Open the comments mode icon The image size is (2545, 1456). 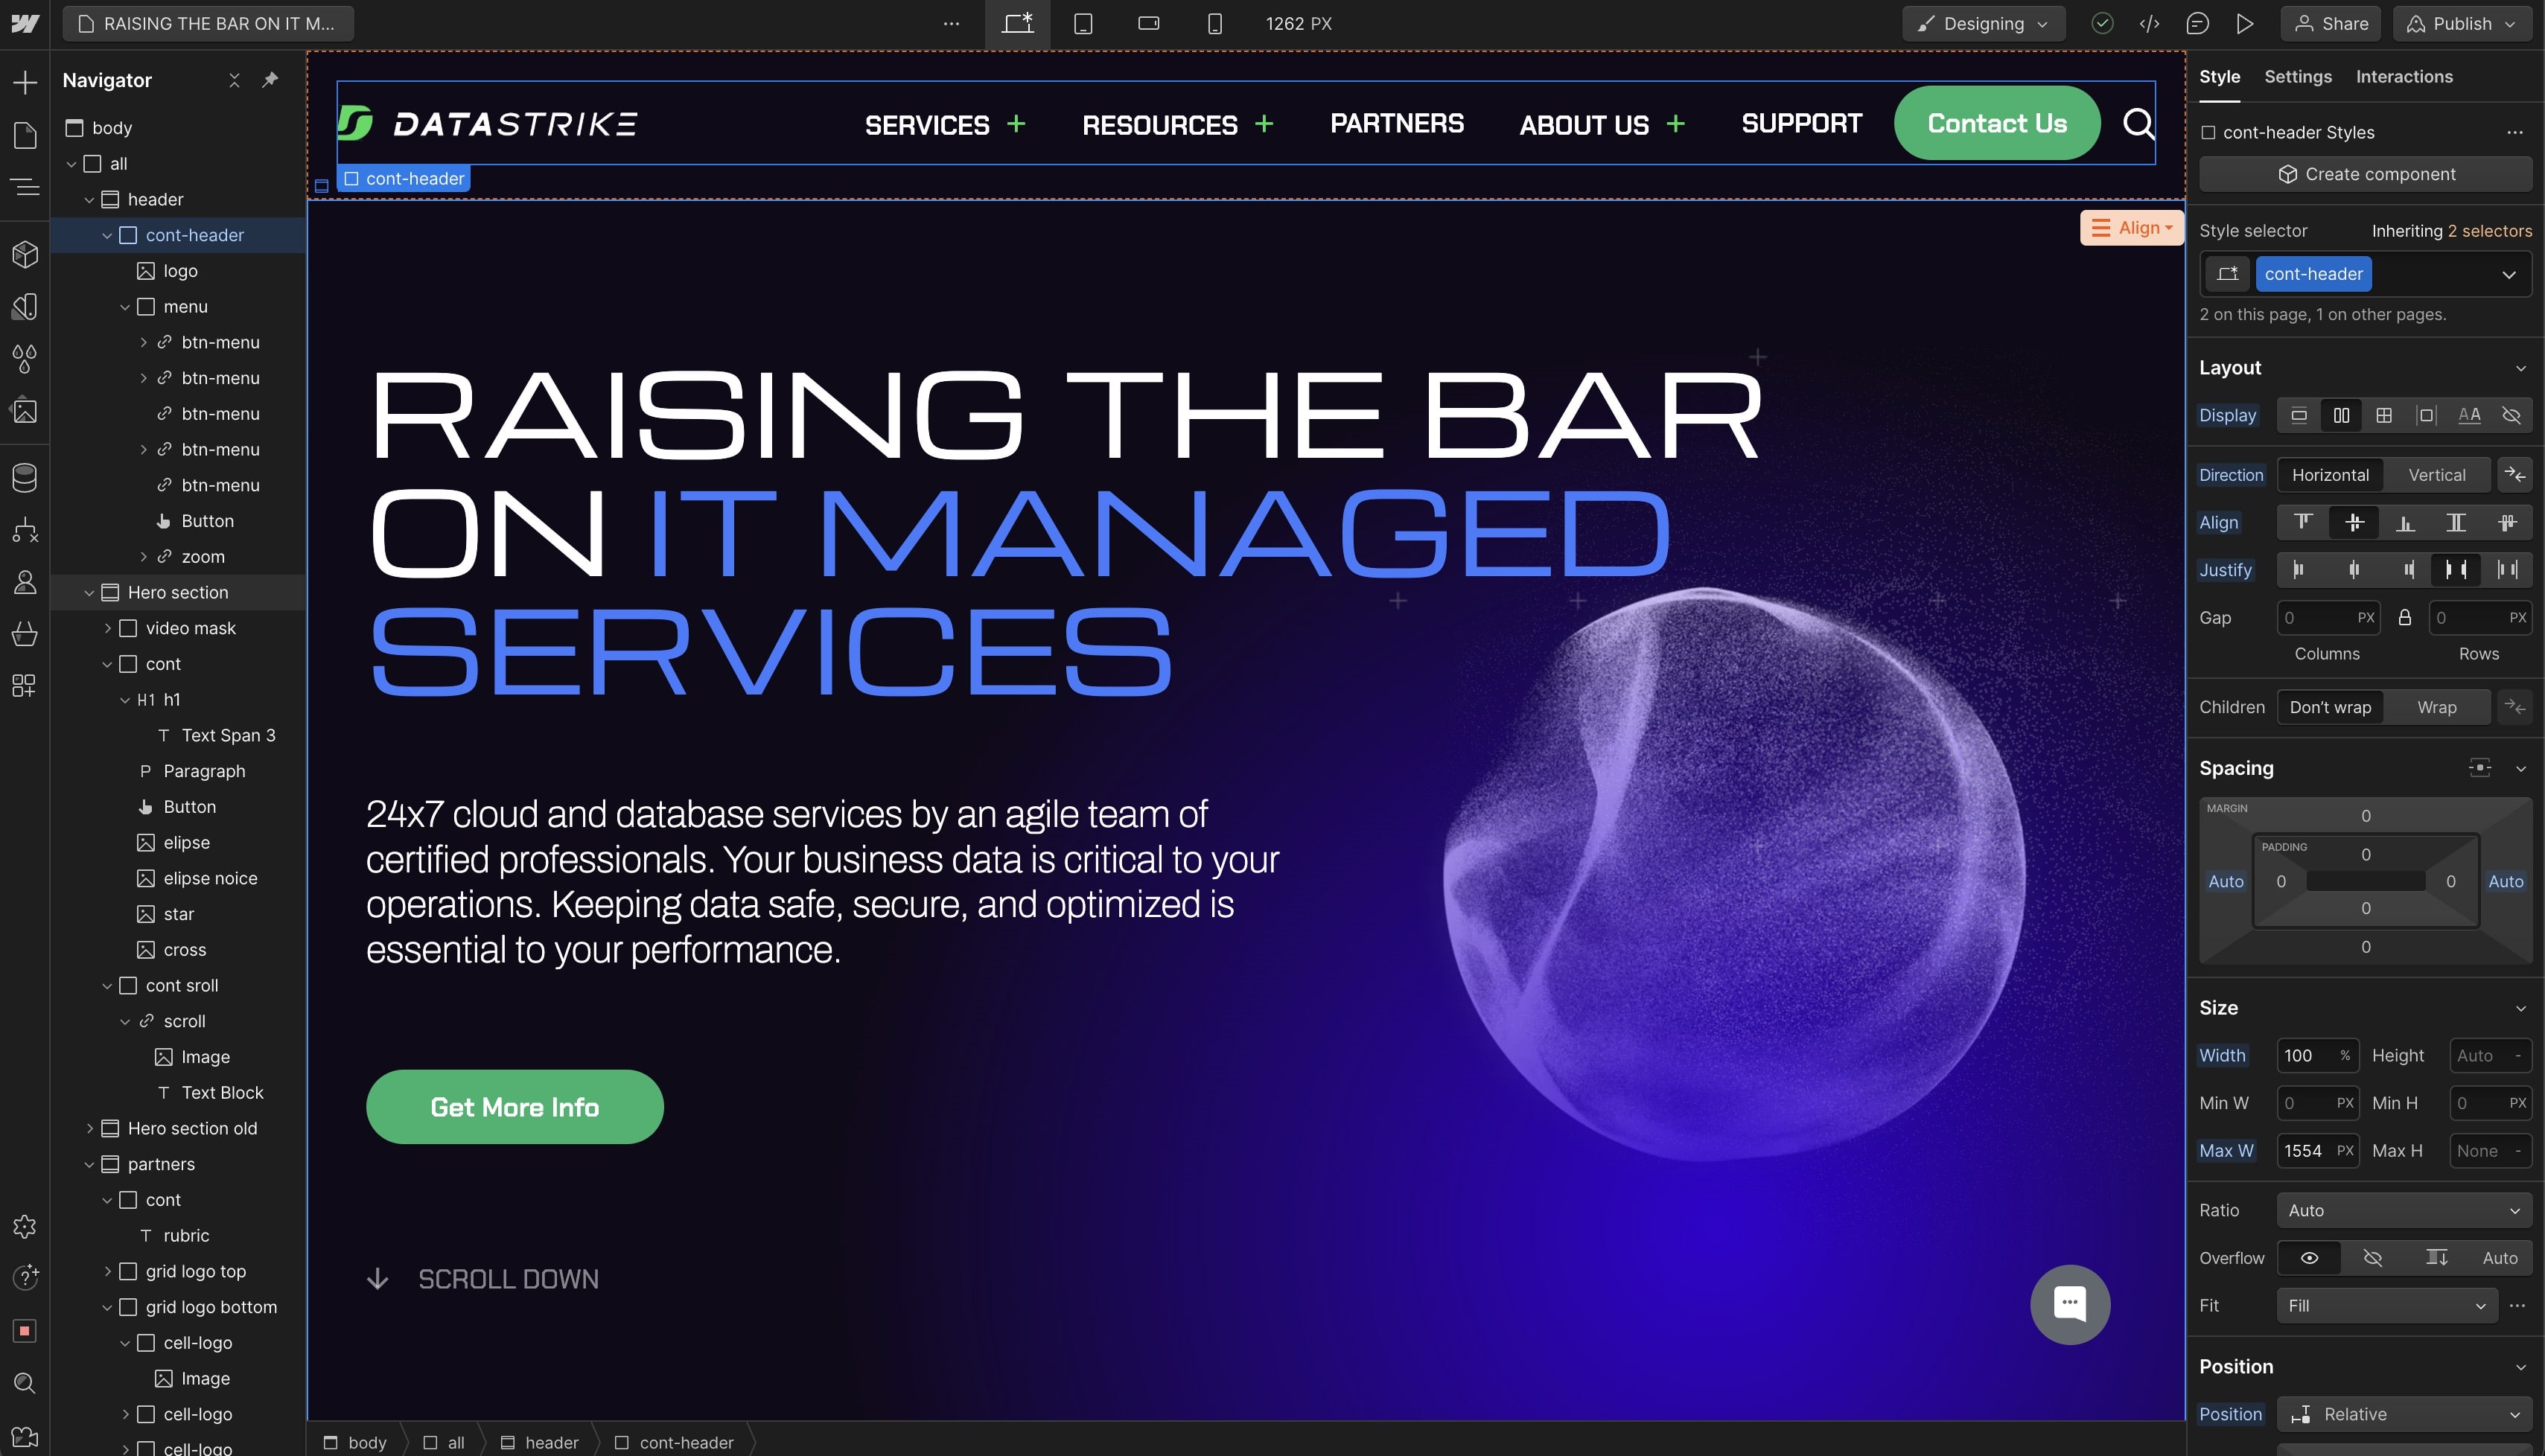pyautogui.click(x=2197, y=23)
